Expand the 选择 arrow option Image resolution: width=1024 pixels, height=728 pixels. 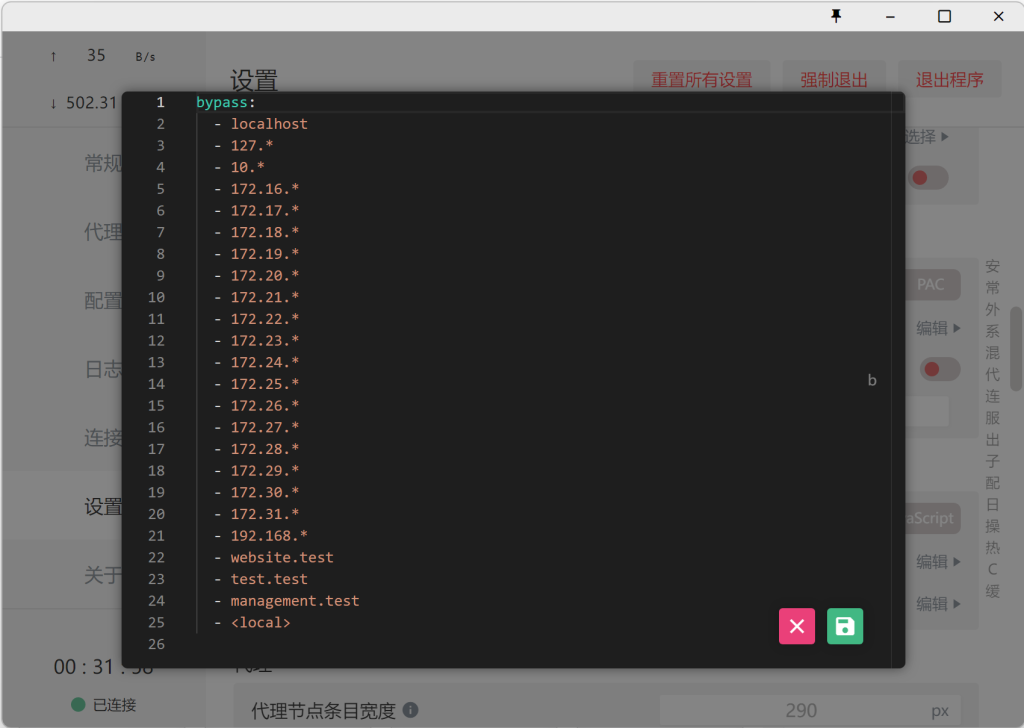[x=927, y=136]
